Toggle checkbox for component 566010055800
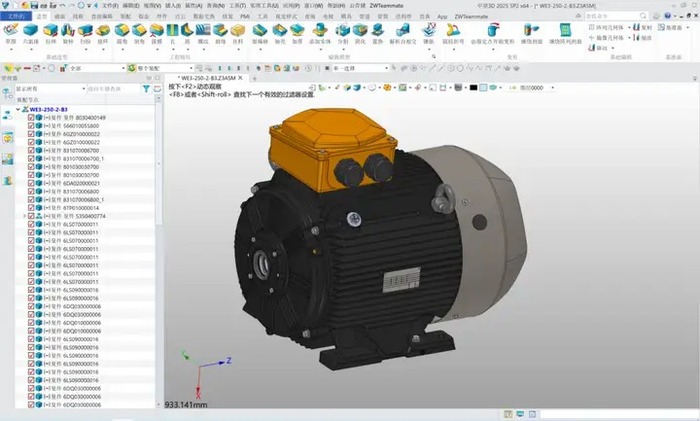700x421 pixels. click(31, 126)
